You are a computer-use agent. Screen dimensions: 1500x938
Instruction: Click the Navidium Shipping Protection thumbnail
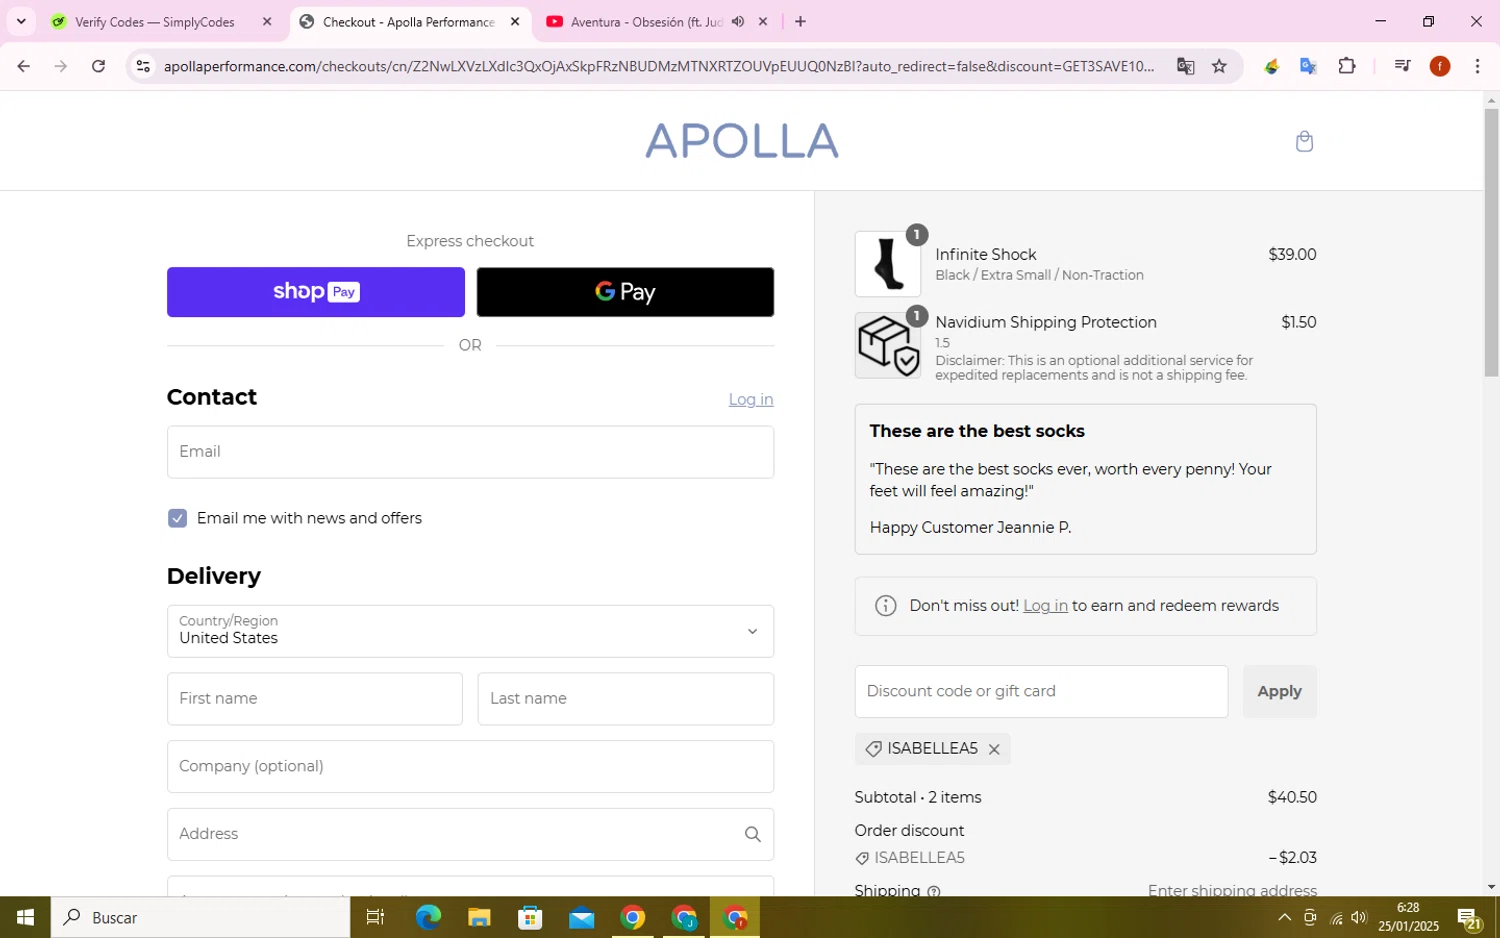888,345
